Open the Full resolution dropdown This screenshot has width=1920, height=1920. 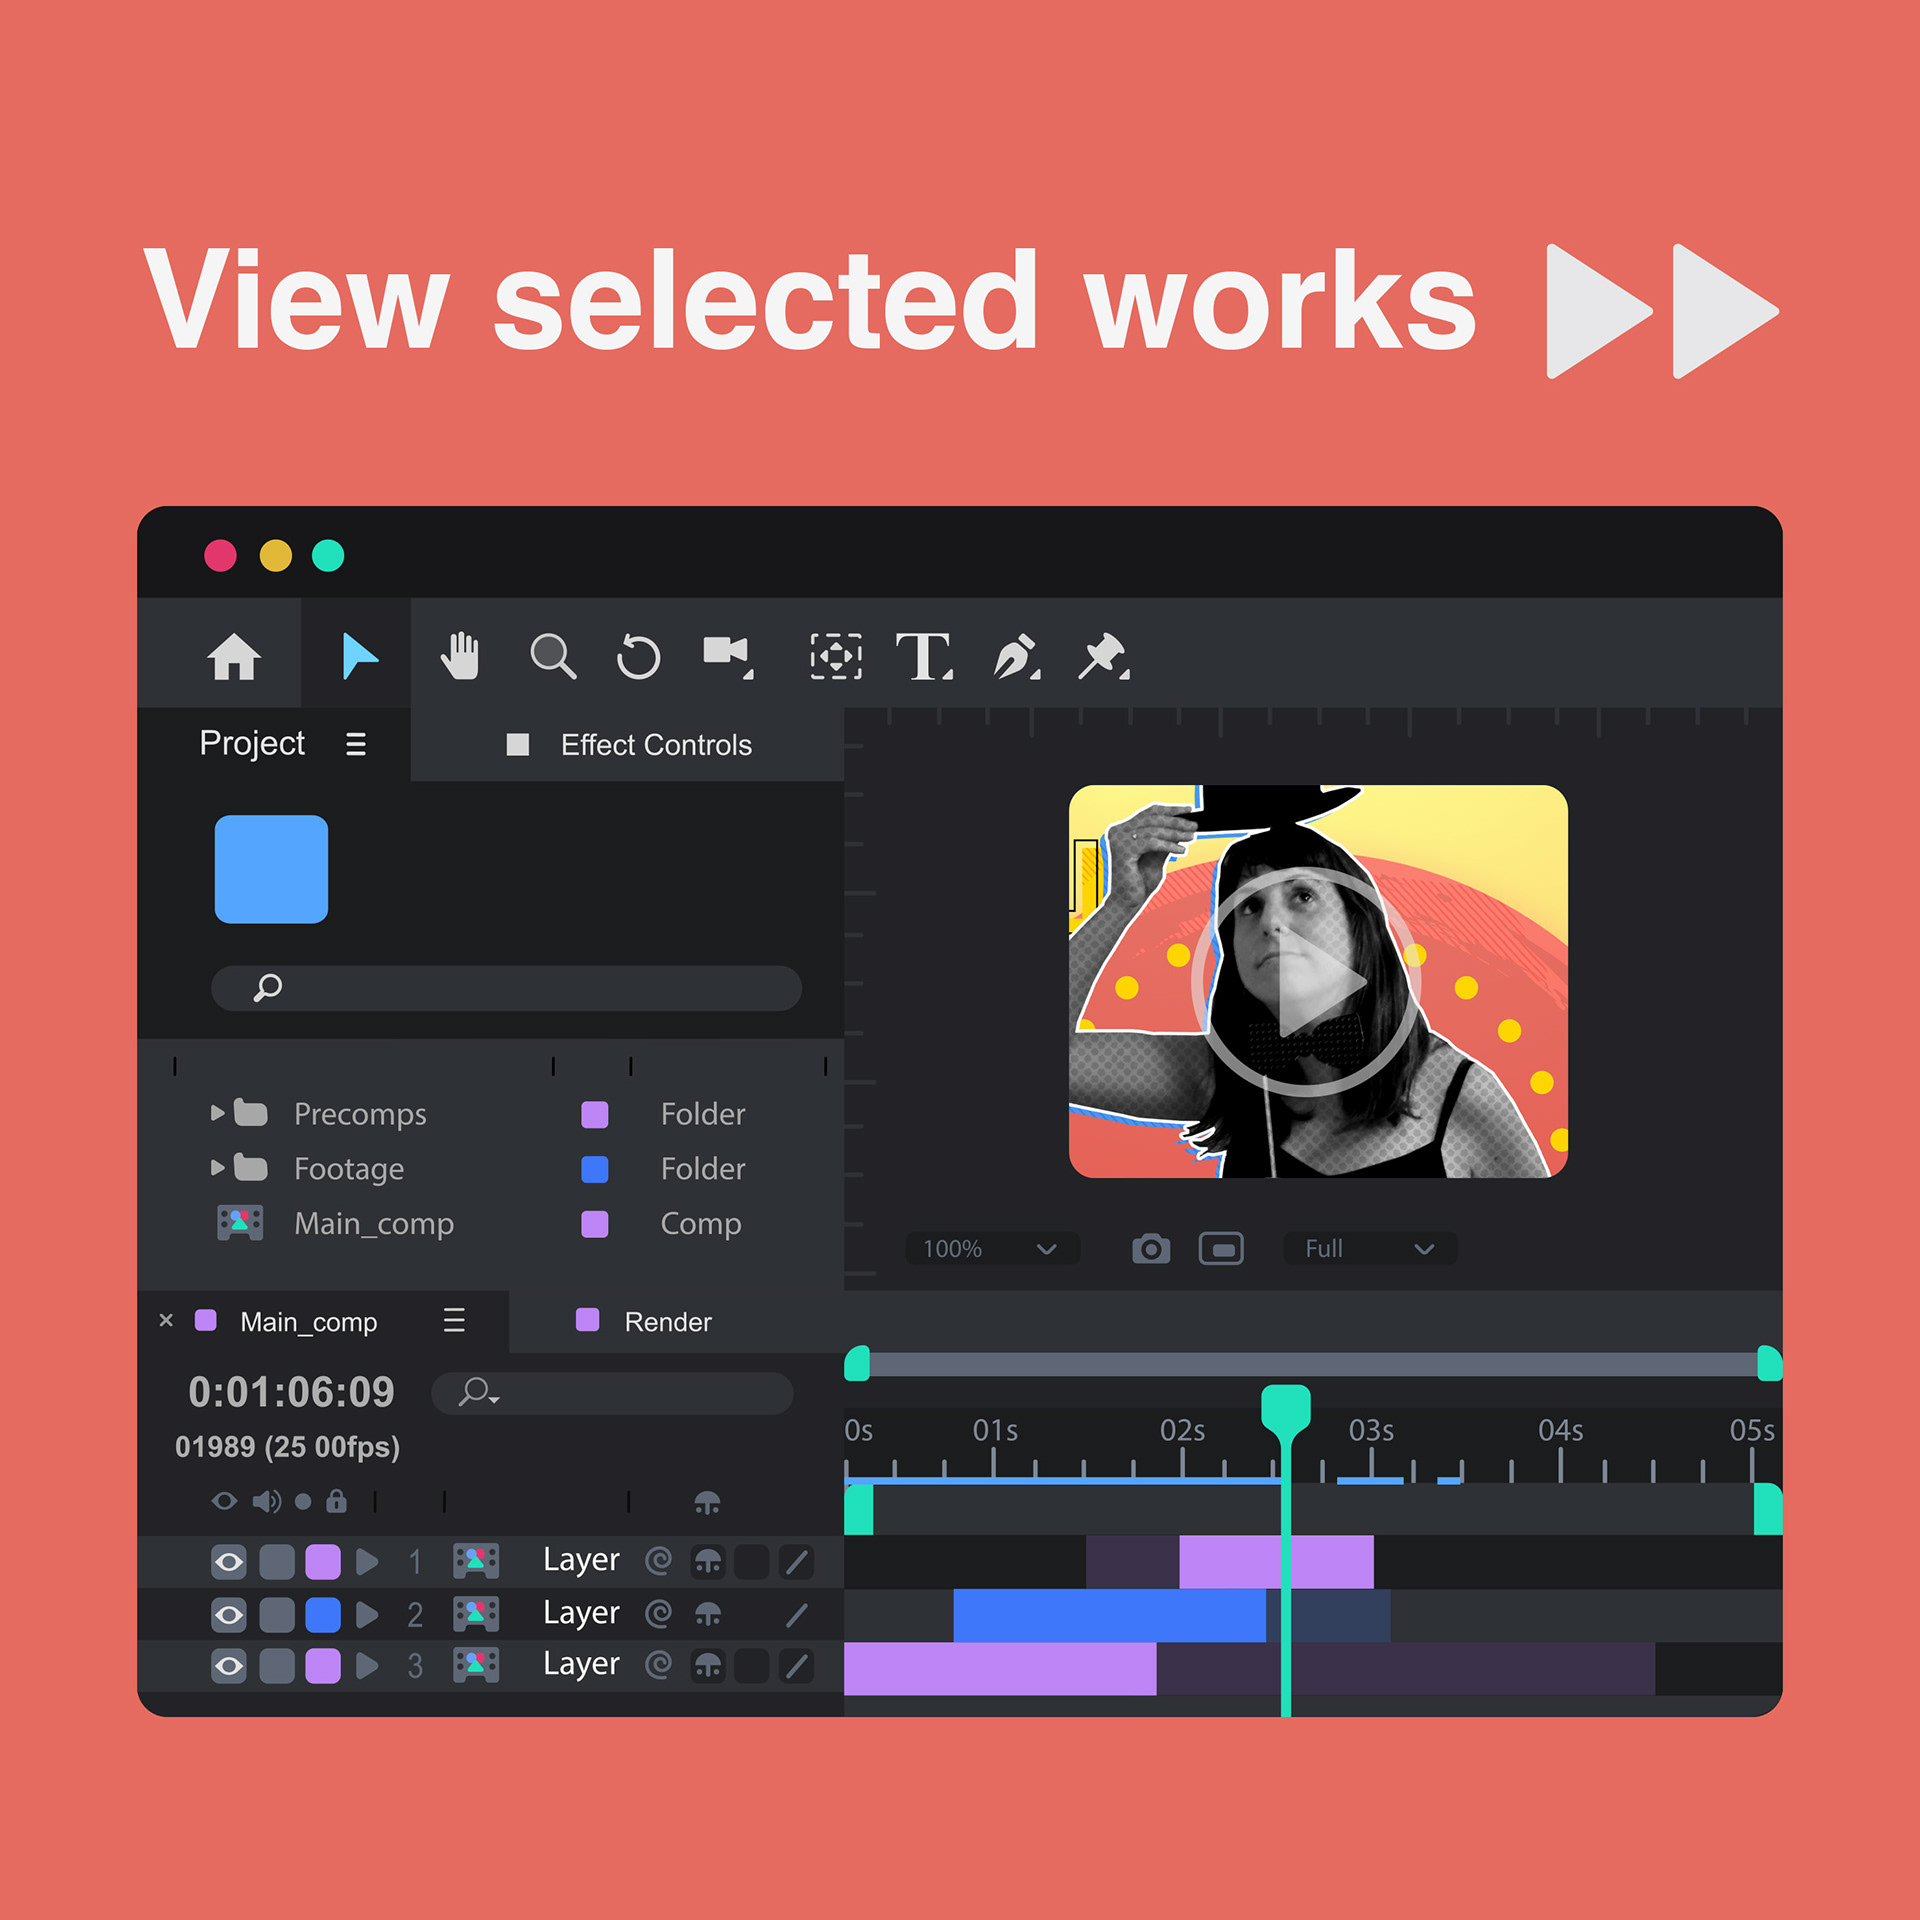point(1369,1249)
